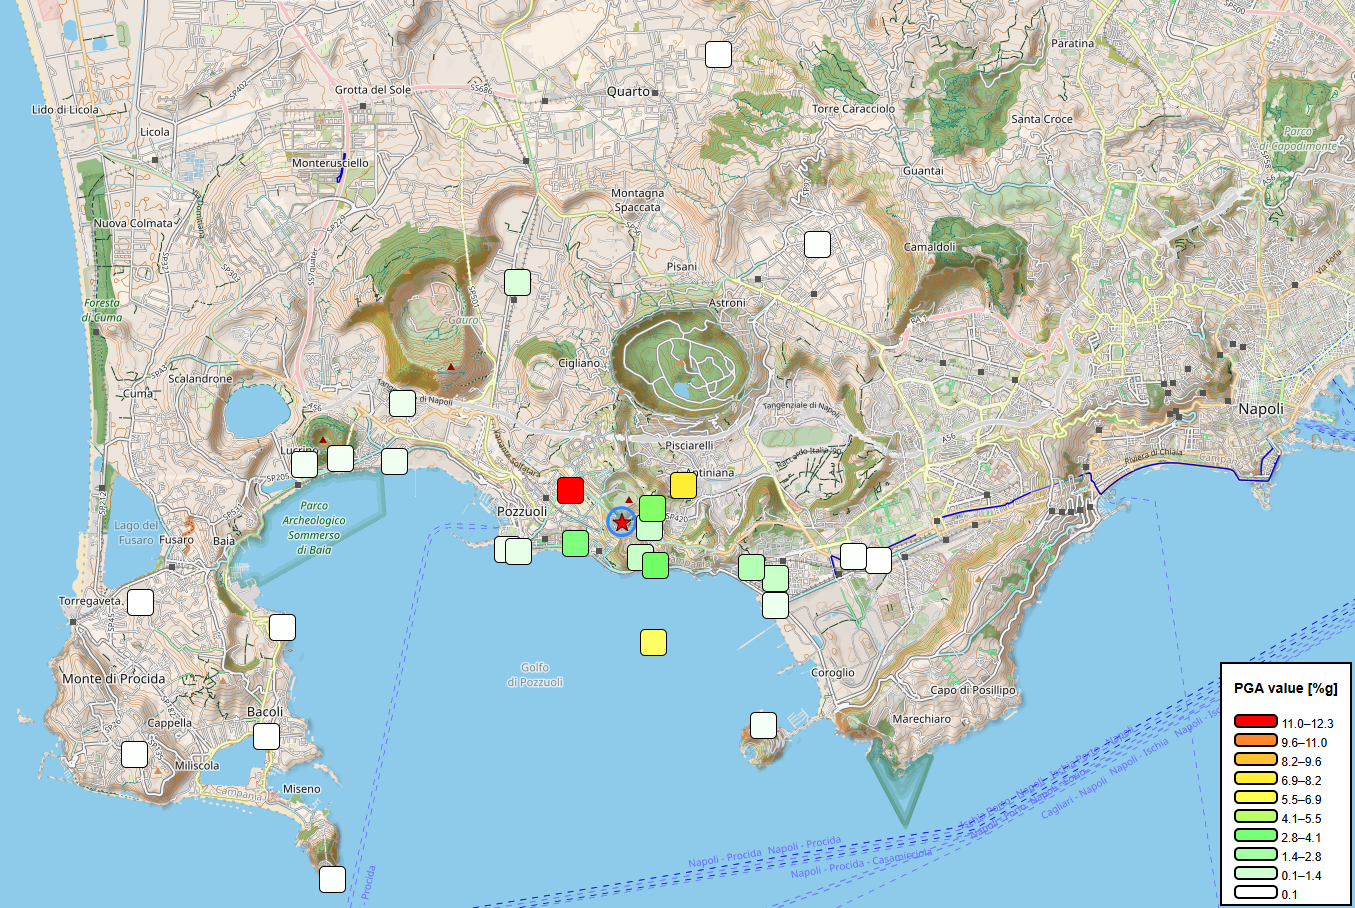Select the marker overlapping the Lucrino label

tap(304, 465)
